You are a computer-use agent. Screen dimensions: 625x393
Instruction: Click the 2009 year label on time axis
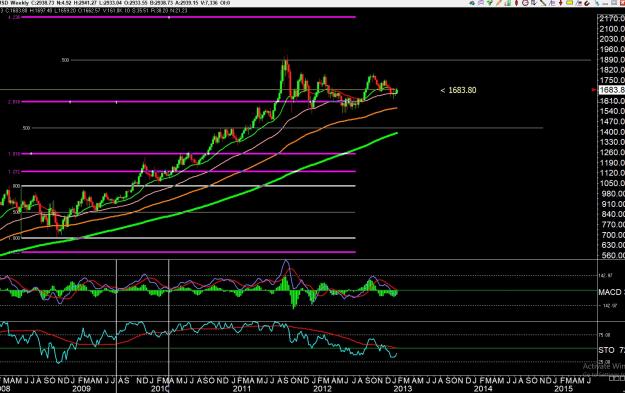81,389
